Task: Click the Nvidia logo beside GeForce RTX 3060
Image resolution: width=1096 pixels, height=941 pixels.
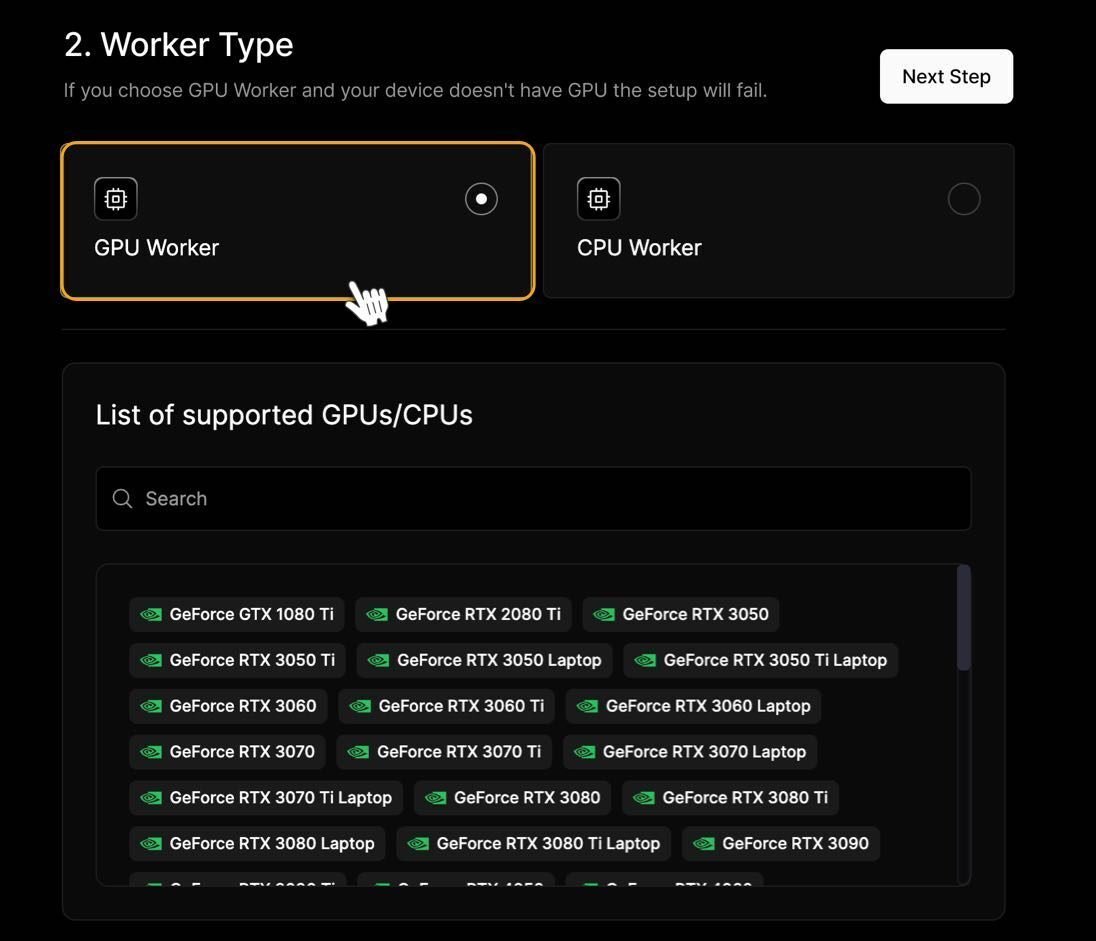Action: (151, 706)
